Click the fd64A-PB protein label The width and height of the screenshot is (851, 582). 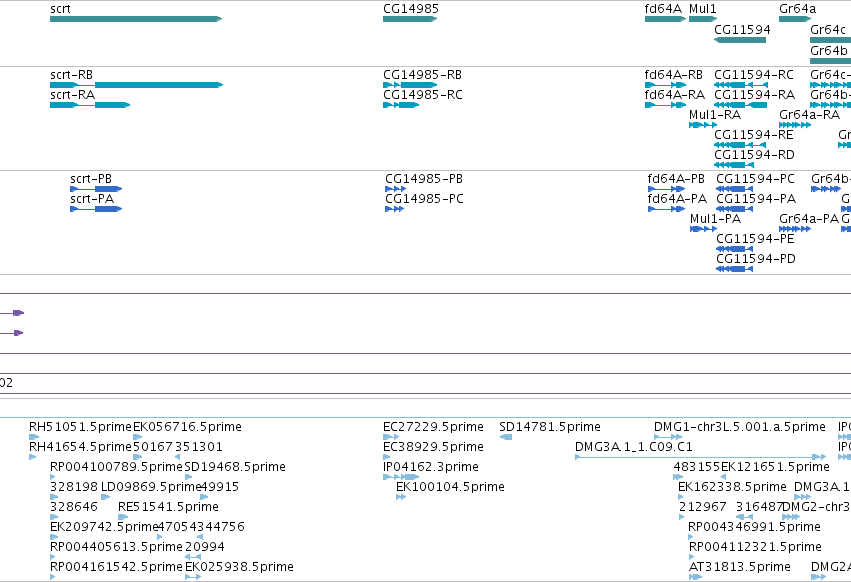pos(676,179)
